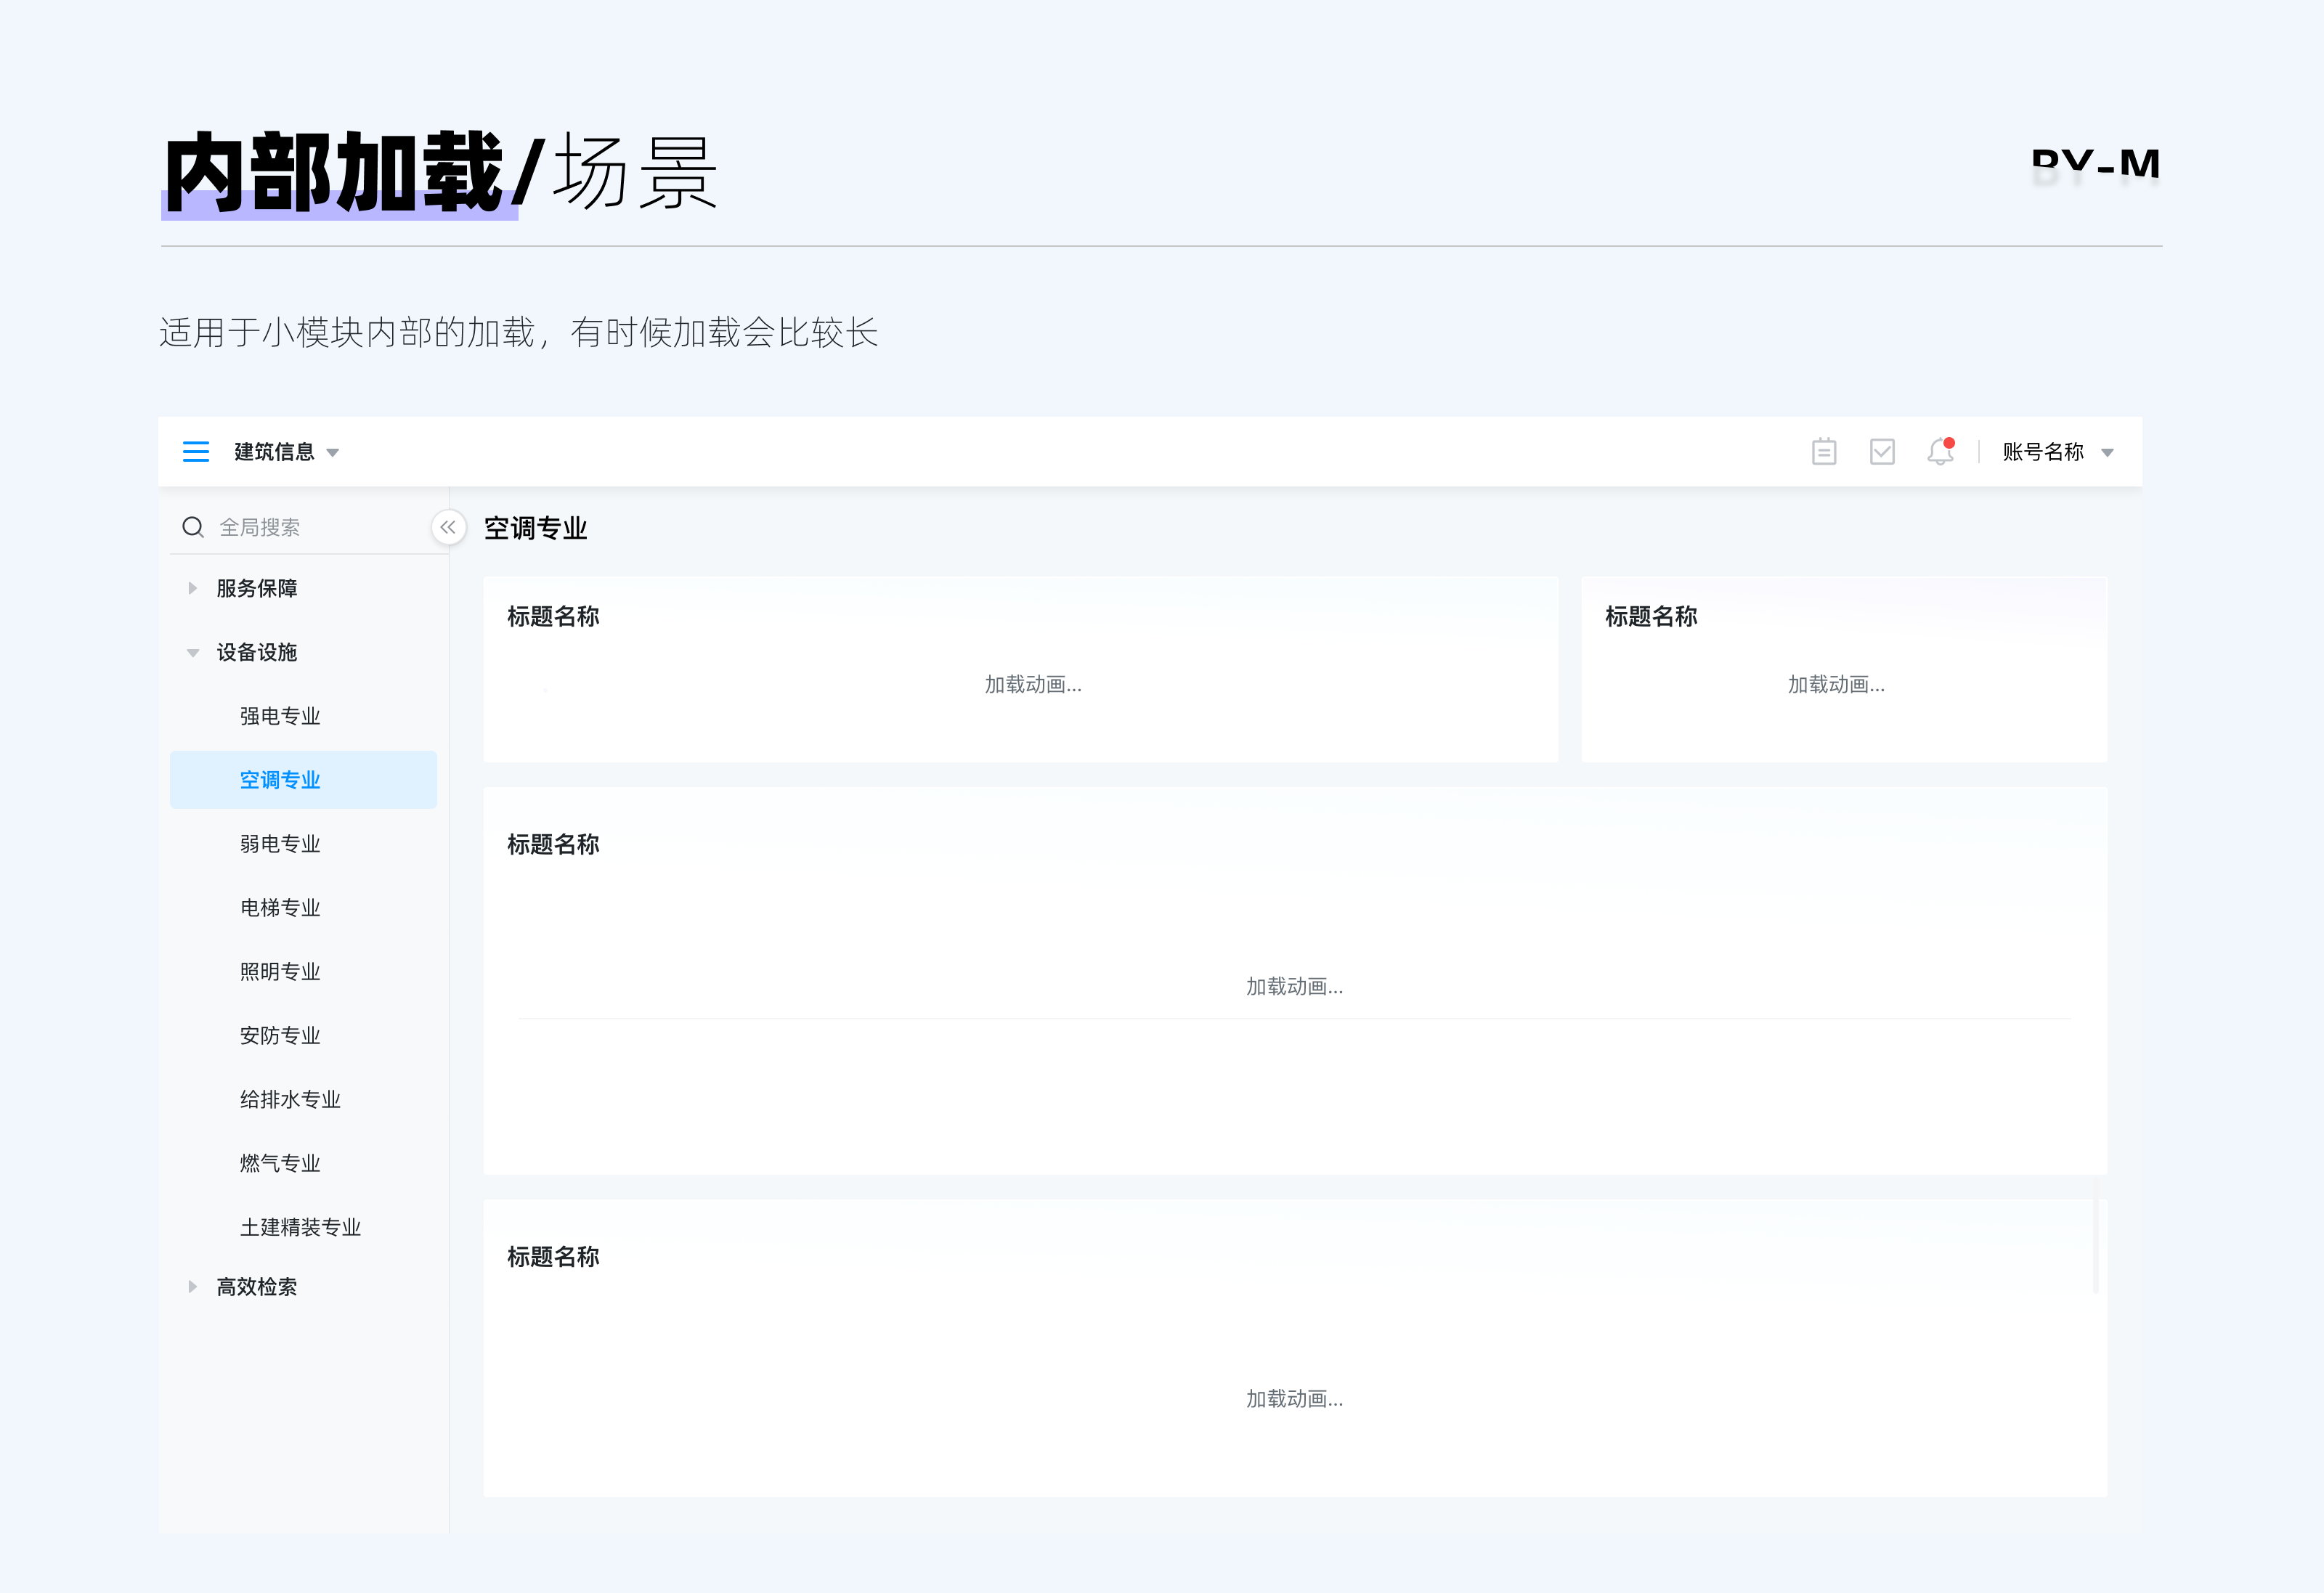The width and height of the screenshot is (2324, 1593).
Task: Go to 电梯专业 menu item
Action: point(280,908)
